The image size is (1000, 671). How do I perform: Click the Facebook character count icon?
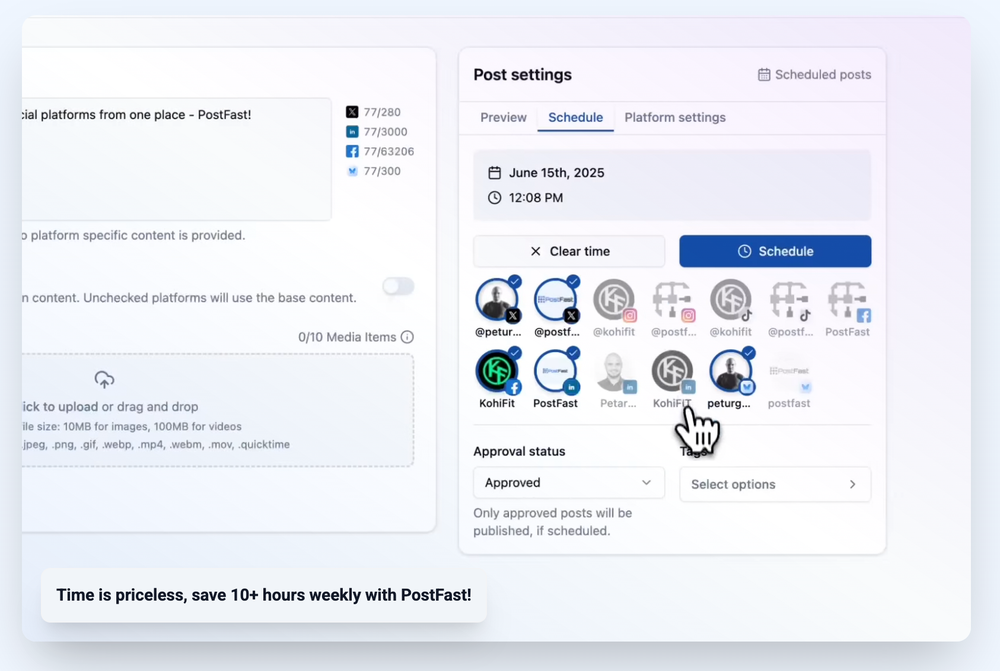352,152
